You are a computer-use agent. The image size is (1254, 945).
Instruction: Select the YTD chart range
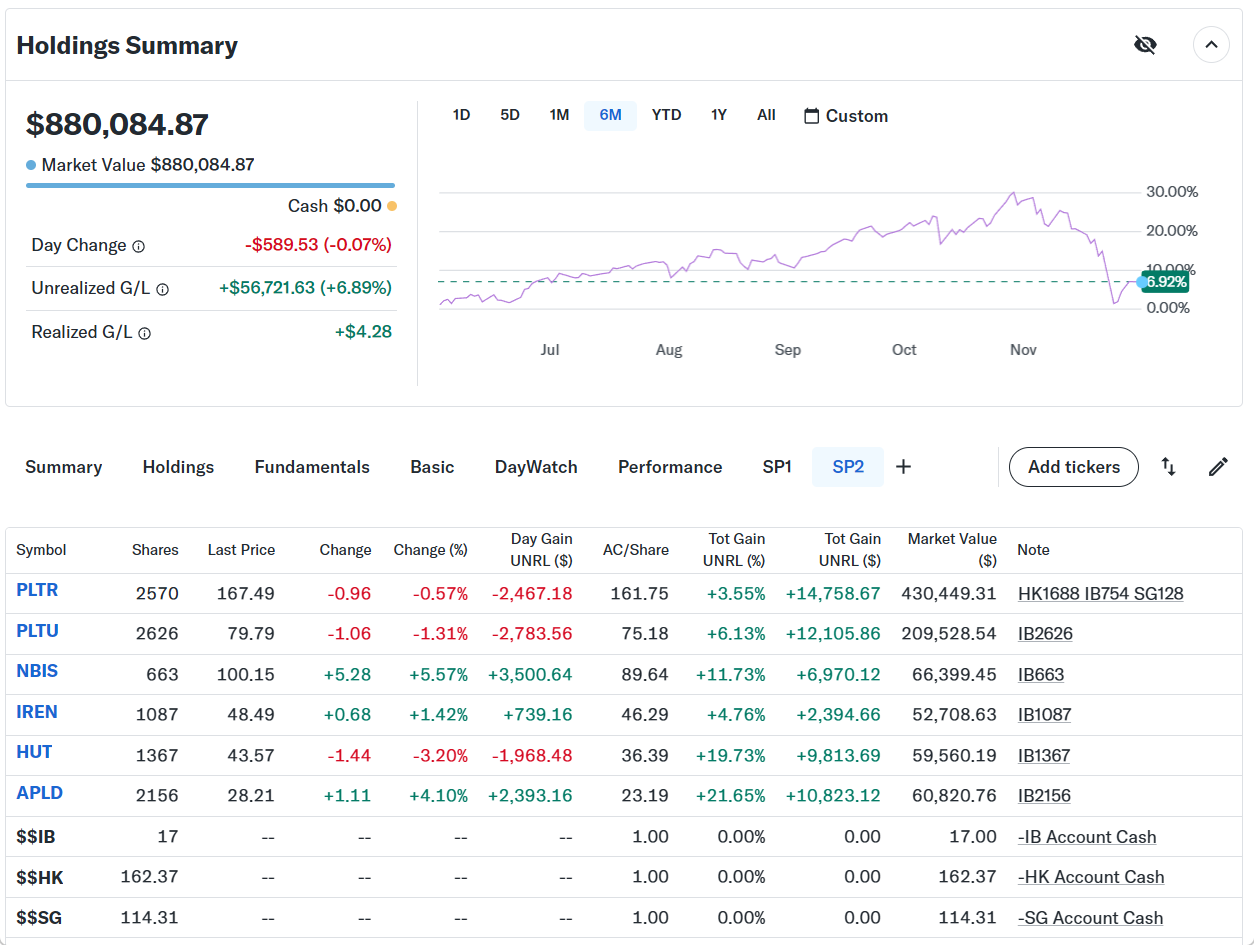click(x=666, y=115)
